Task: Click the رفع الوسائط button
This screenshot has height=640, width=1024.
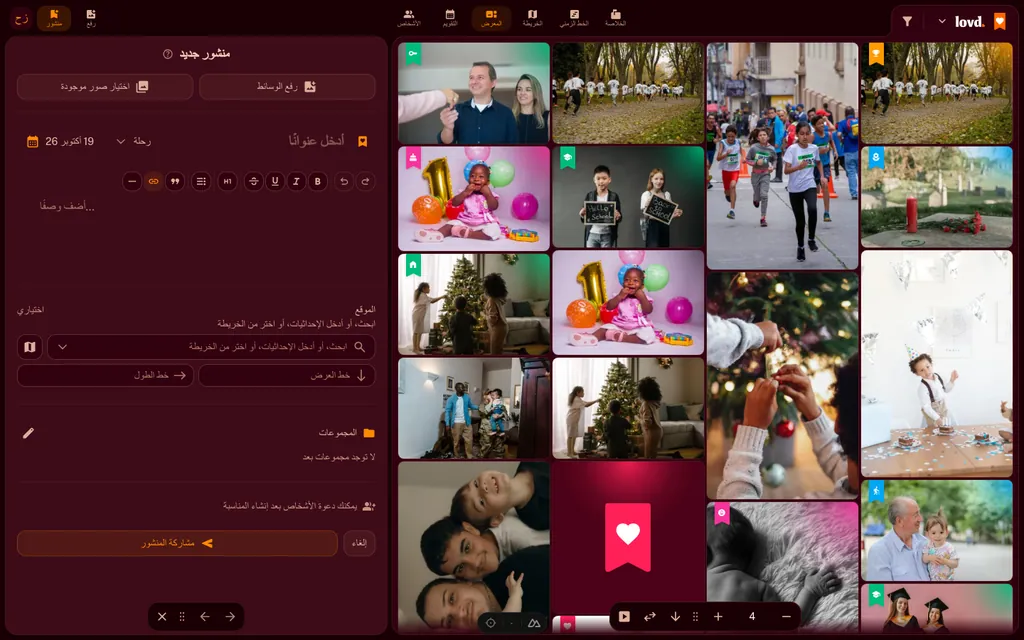Action: pyautogui.click(x=287, y=87)
